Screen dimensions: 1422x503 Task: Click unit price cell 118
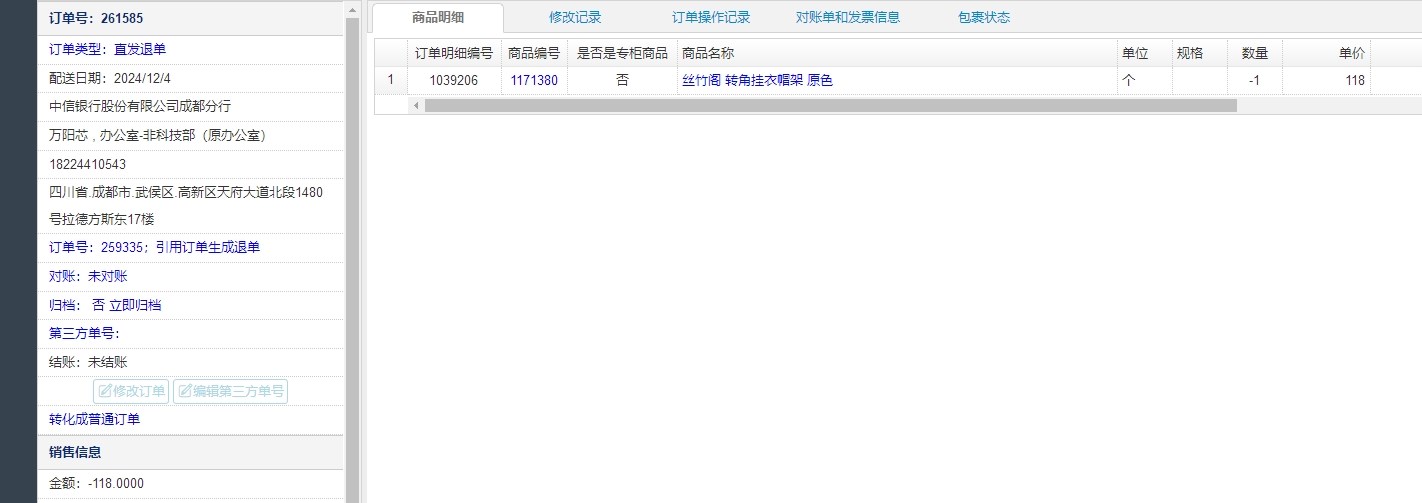[x=1326, y=81]
